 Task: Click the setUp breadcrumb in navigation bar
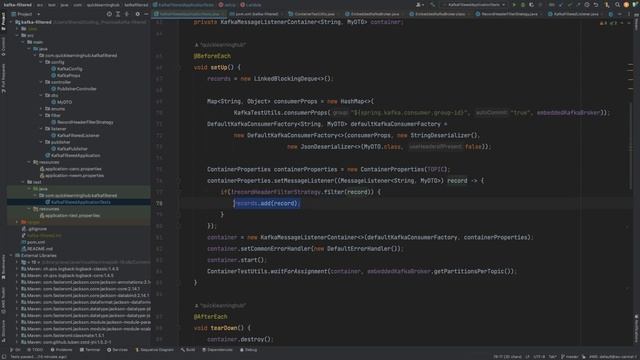pyautogui.click(x=227, y=5)
